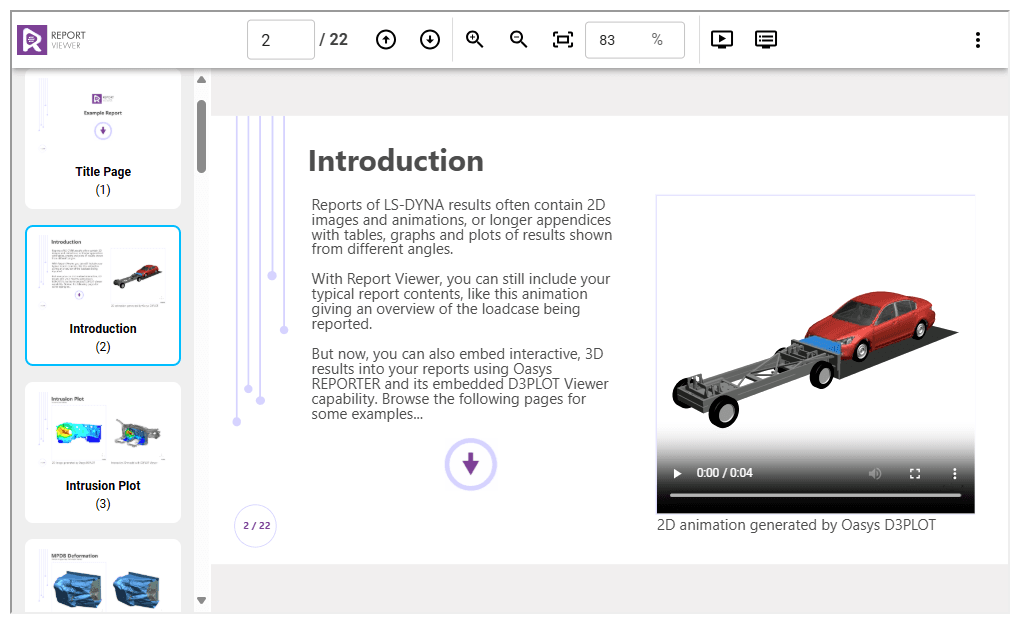Go to the next page using down arrow

430,40
